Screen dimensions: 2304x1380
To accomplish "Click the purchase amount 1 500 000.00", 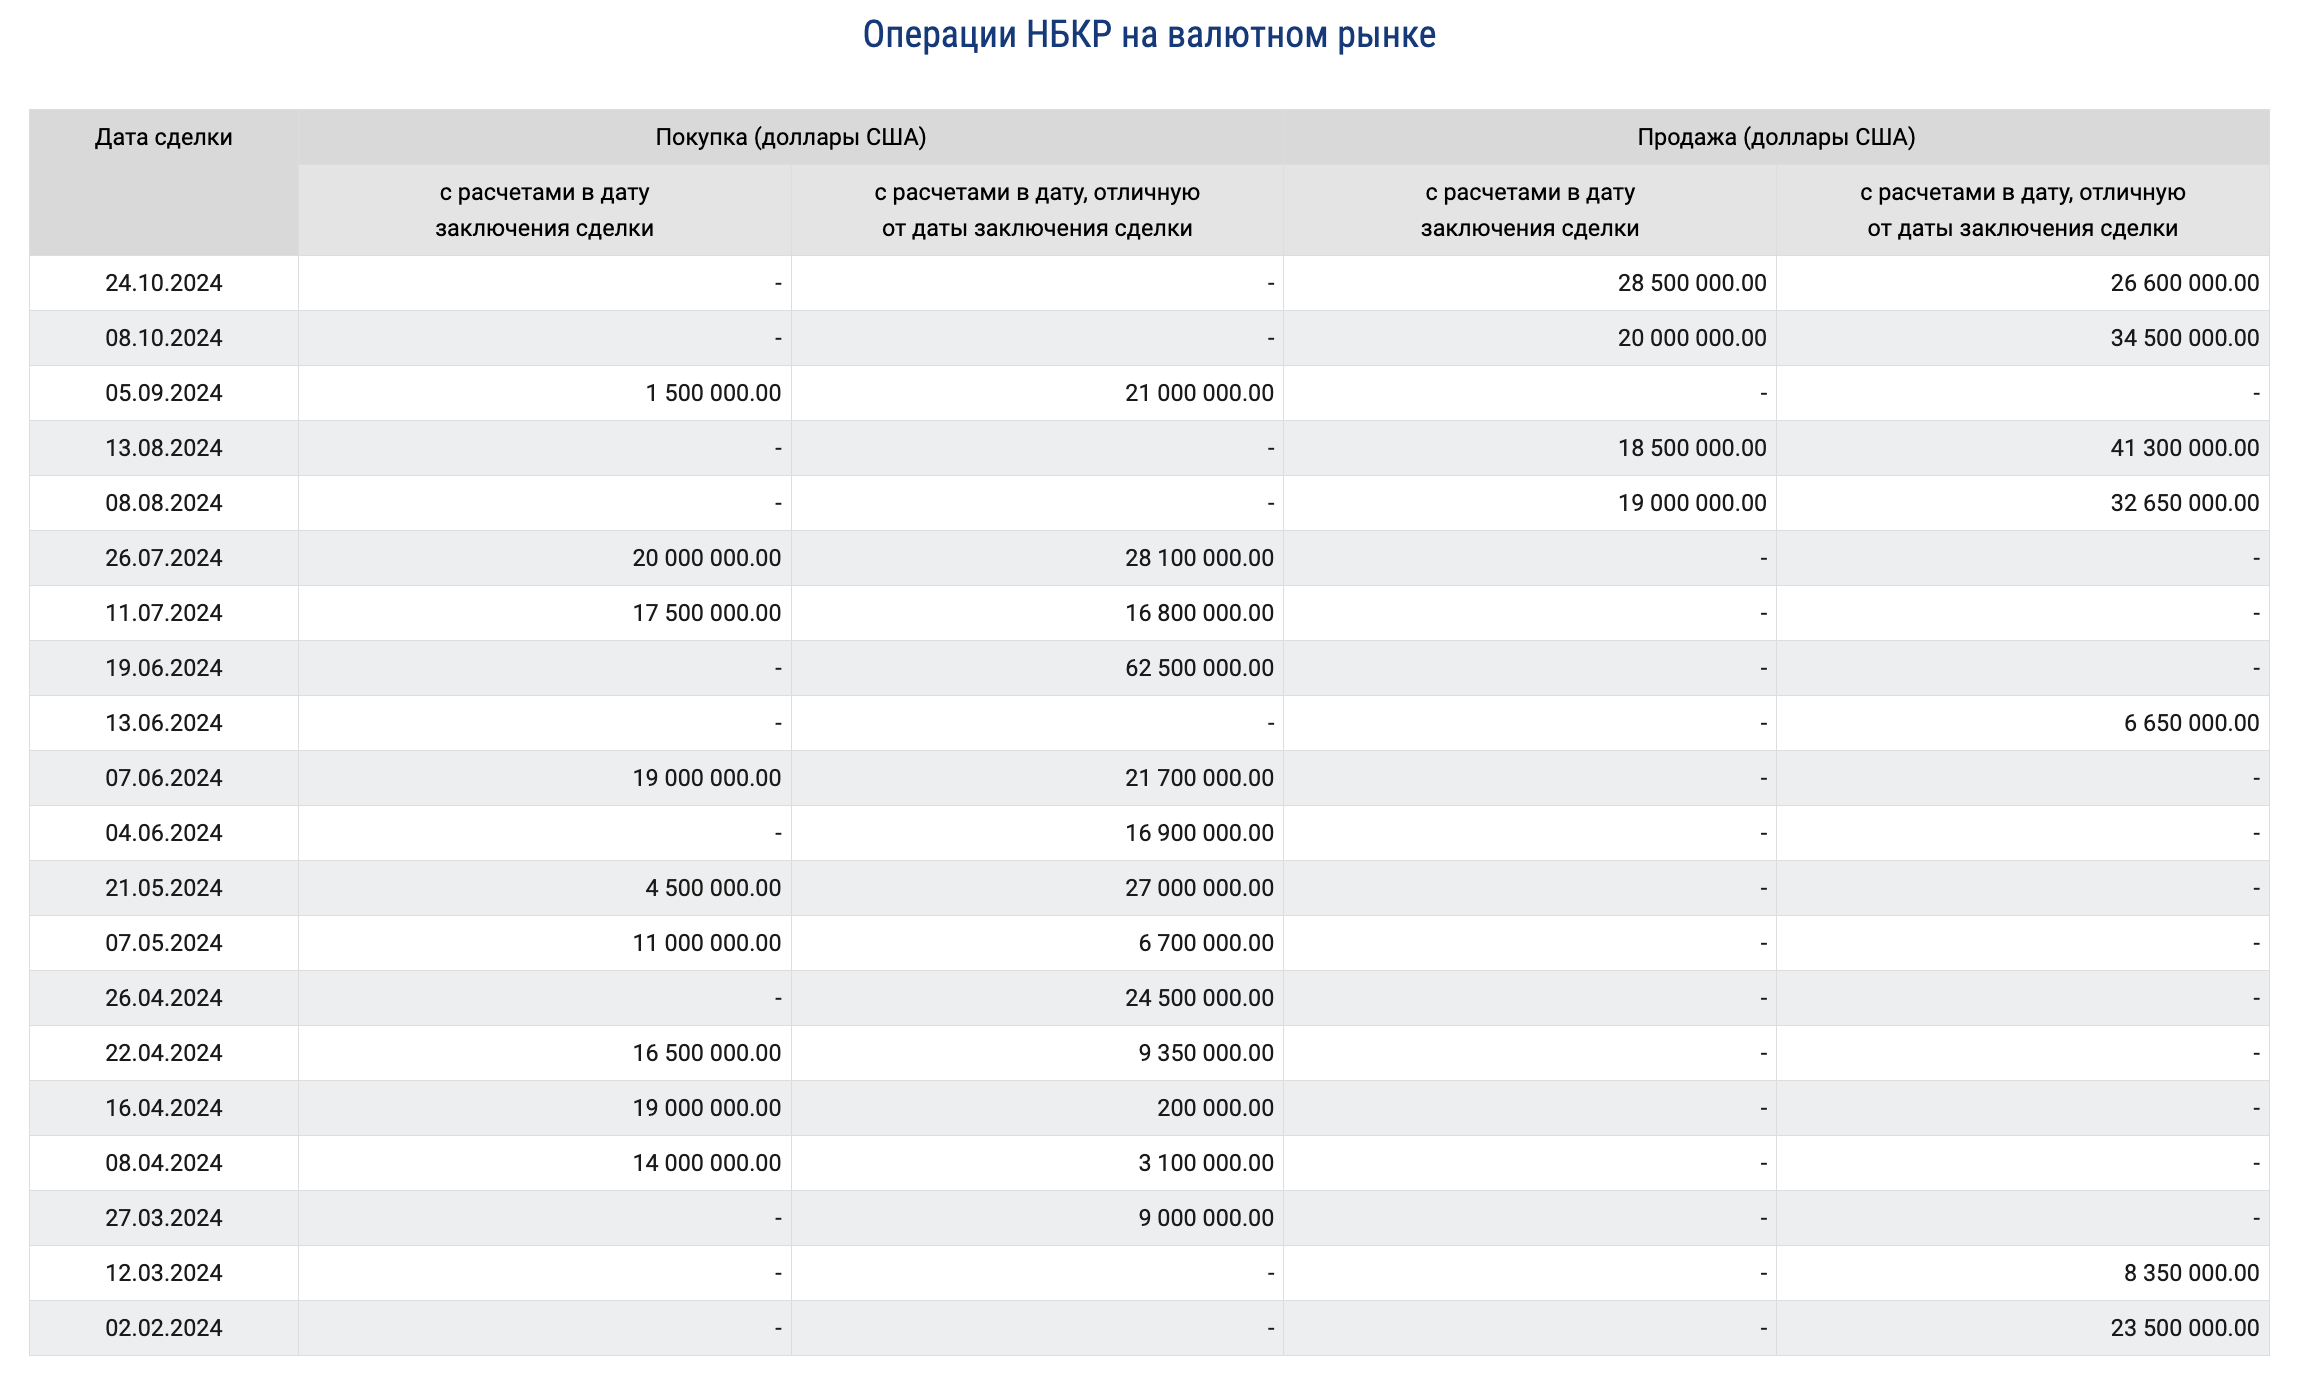I will (713, 393).
